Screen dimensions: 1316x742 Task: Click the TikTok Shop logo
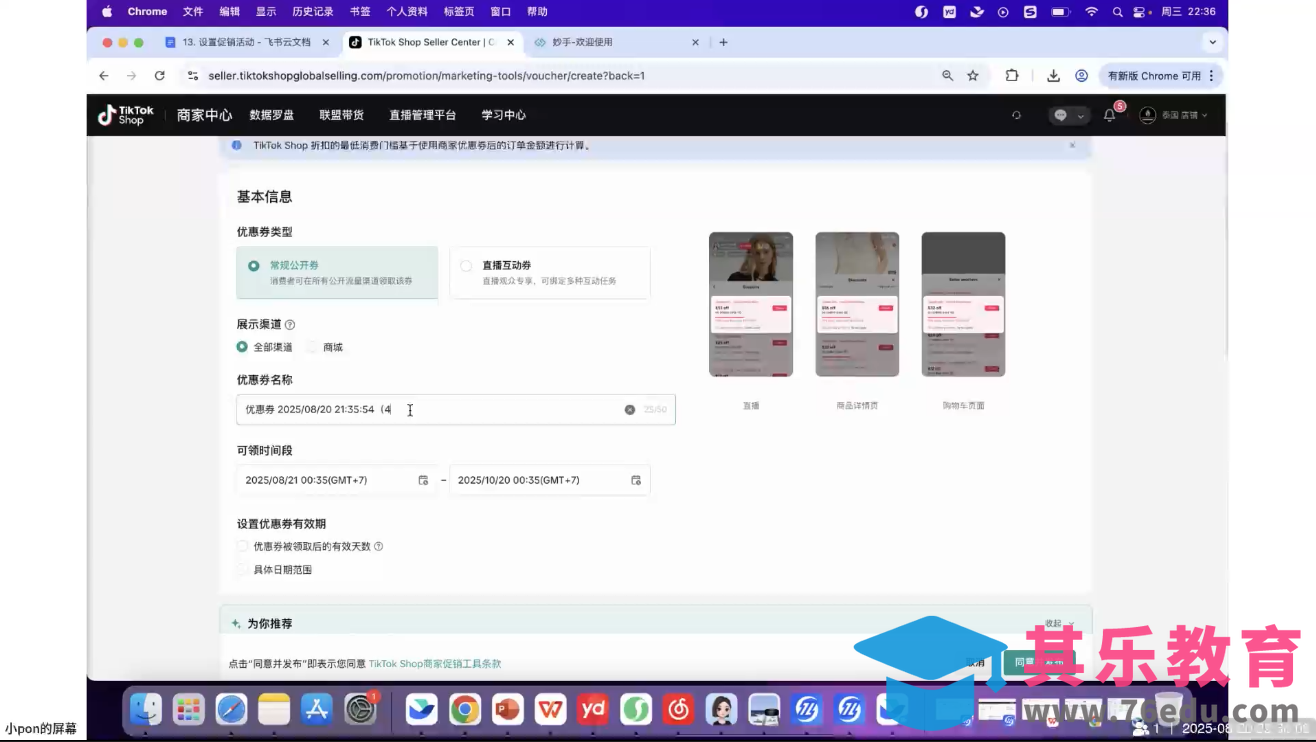click(123, 114)
